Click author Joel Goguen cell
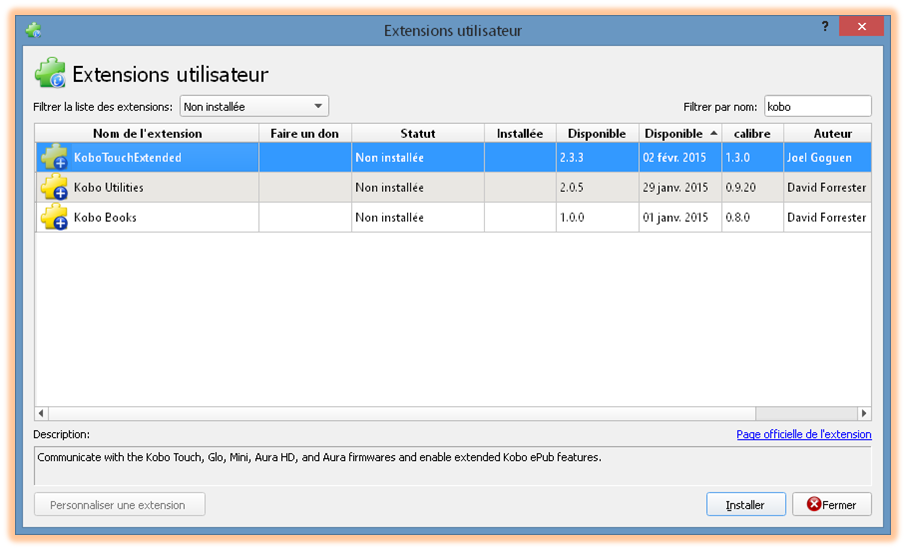 coord(827,158)
